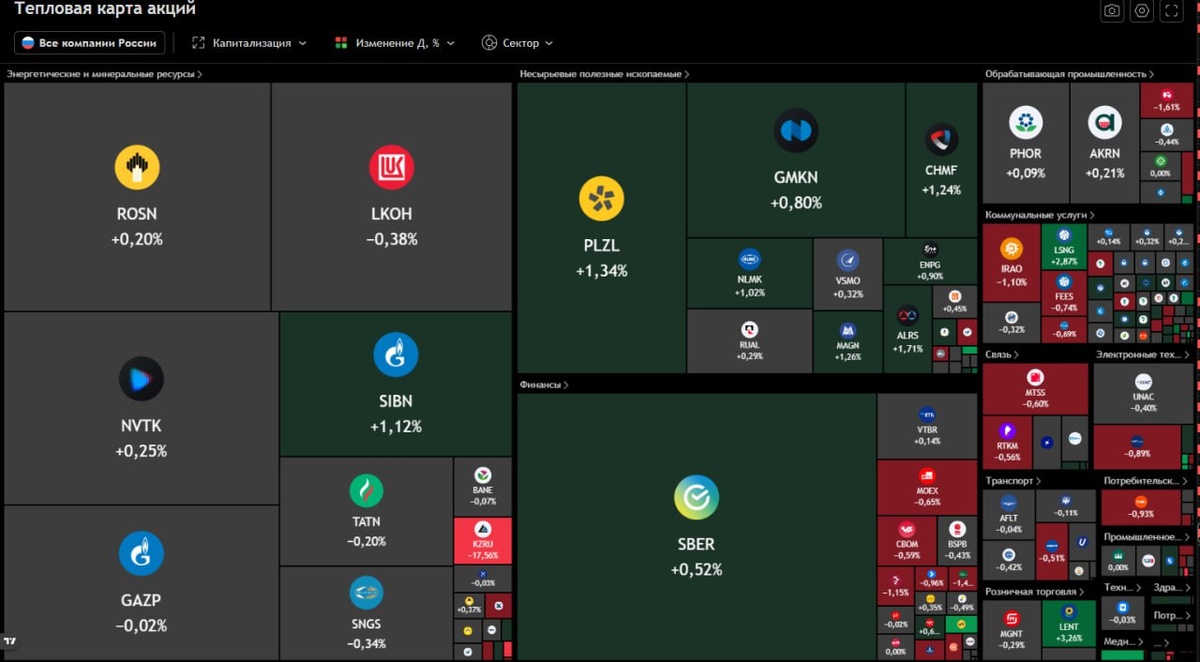This screenshot has width=1200, height=662.
Task: Open the LENT +3,26% tile
Action: pos(1068,624)
